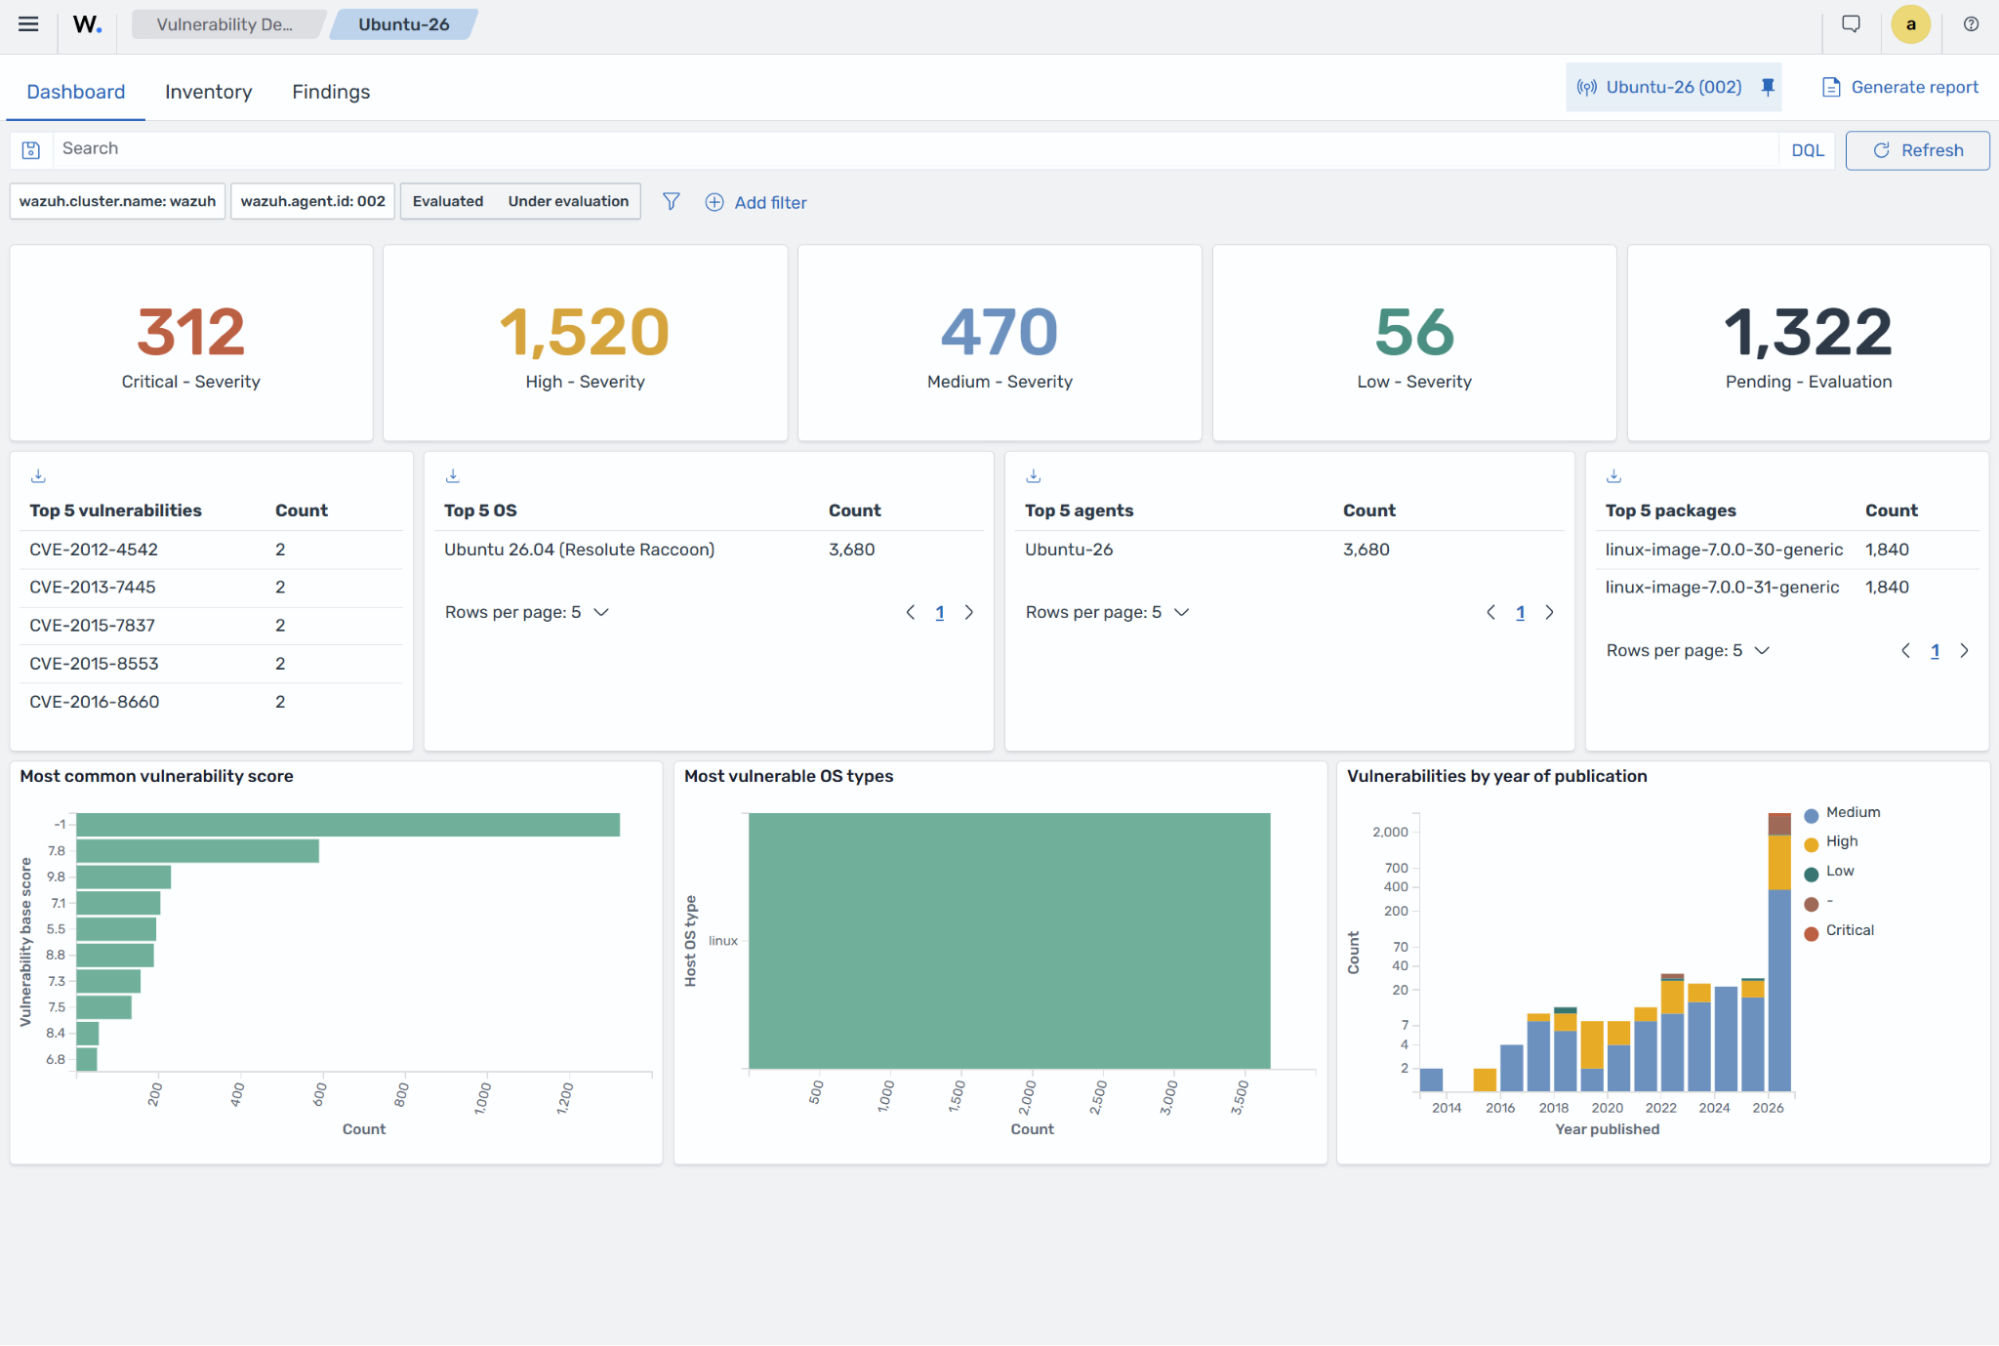Toggle the Evaluated filter
The height and width of the screenshot is (1346, 1999).
[x=448, y=201]
